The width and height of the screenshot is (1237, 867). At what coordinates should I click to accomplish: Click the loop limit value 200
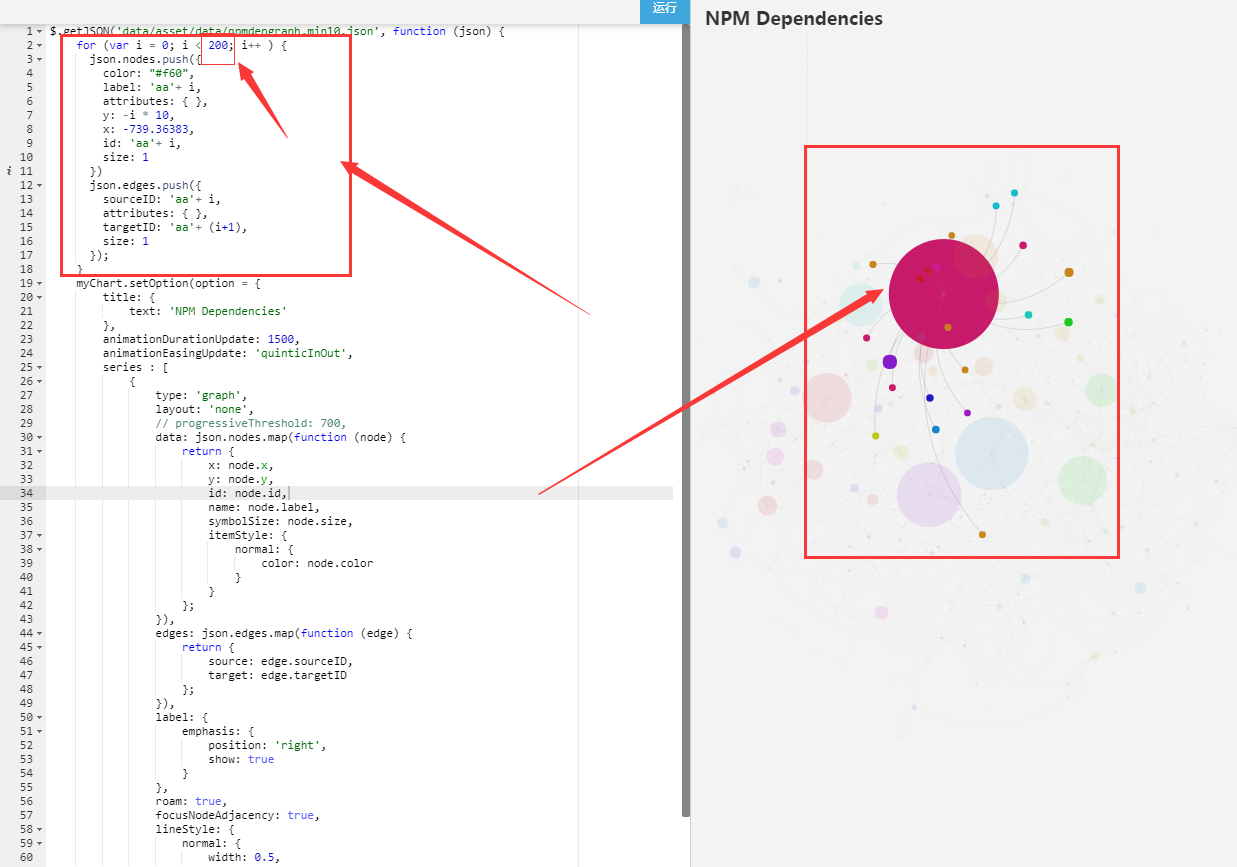click(x=219, y=45)
